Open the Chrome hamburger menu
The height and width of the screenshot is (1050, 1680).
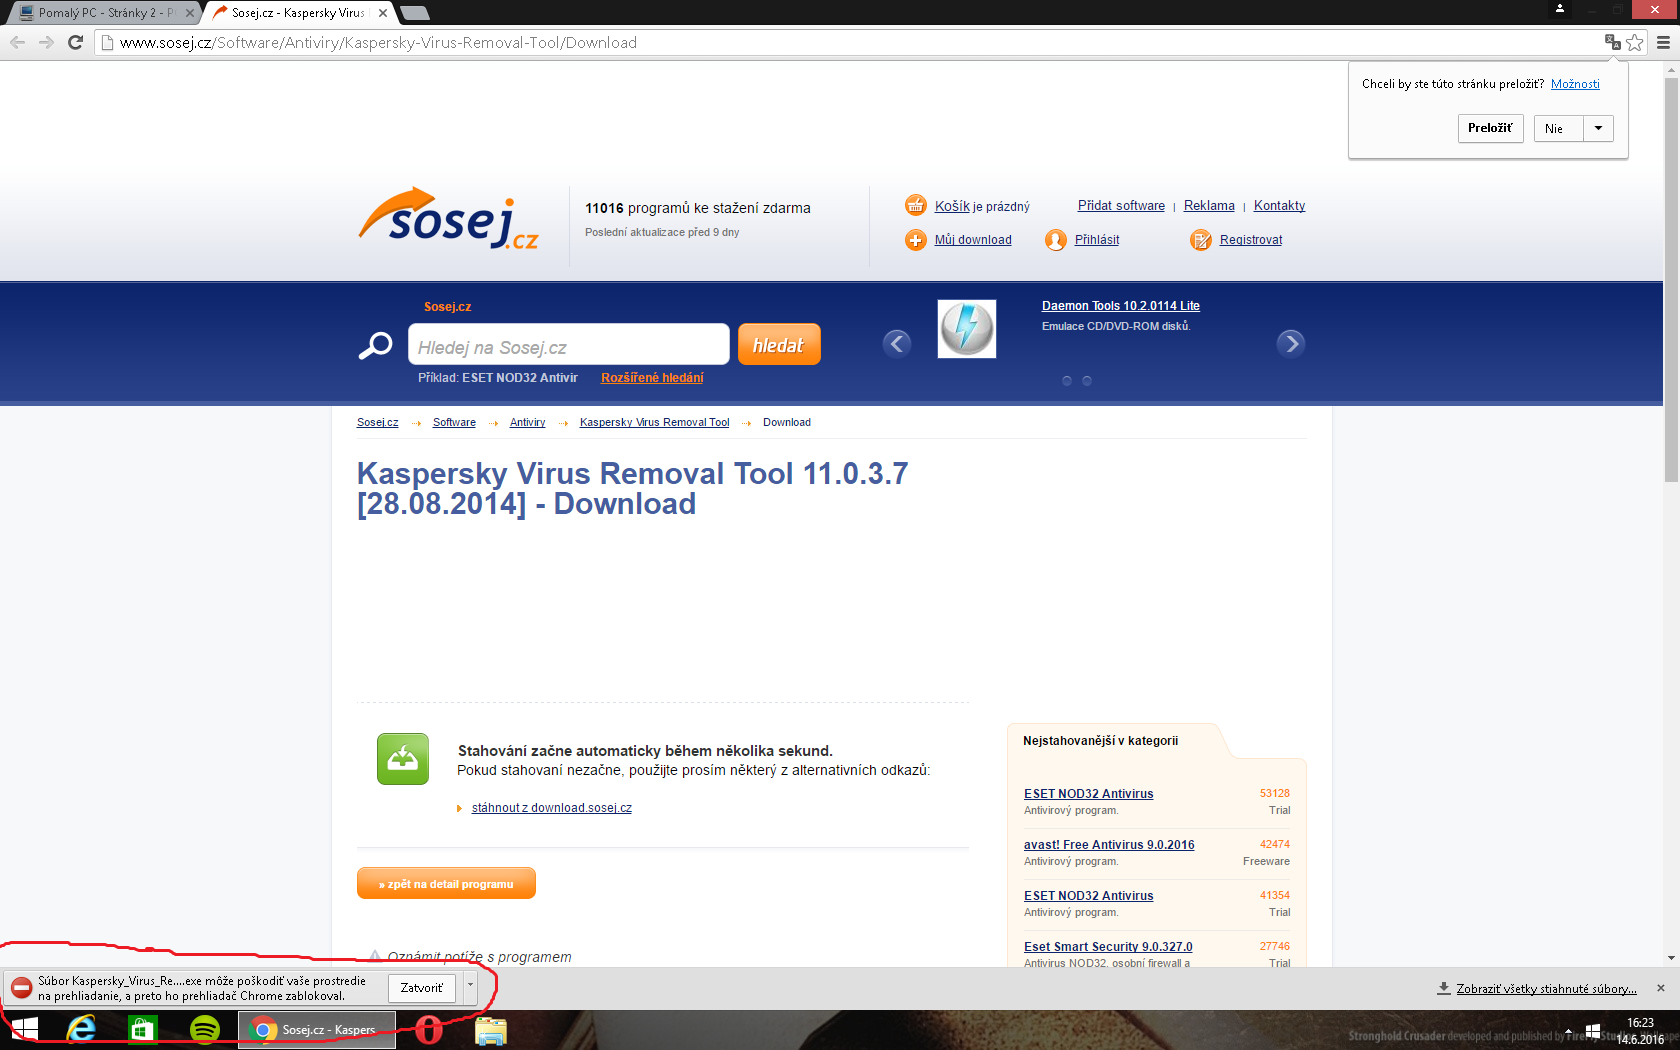tap(1663, 42)
